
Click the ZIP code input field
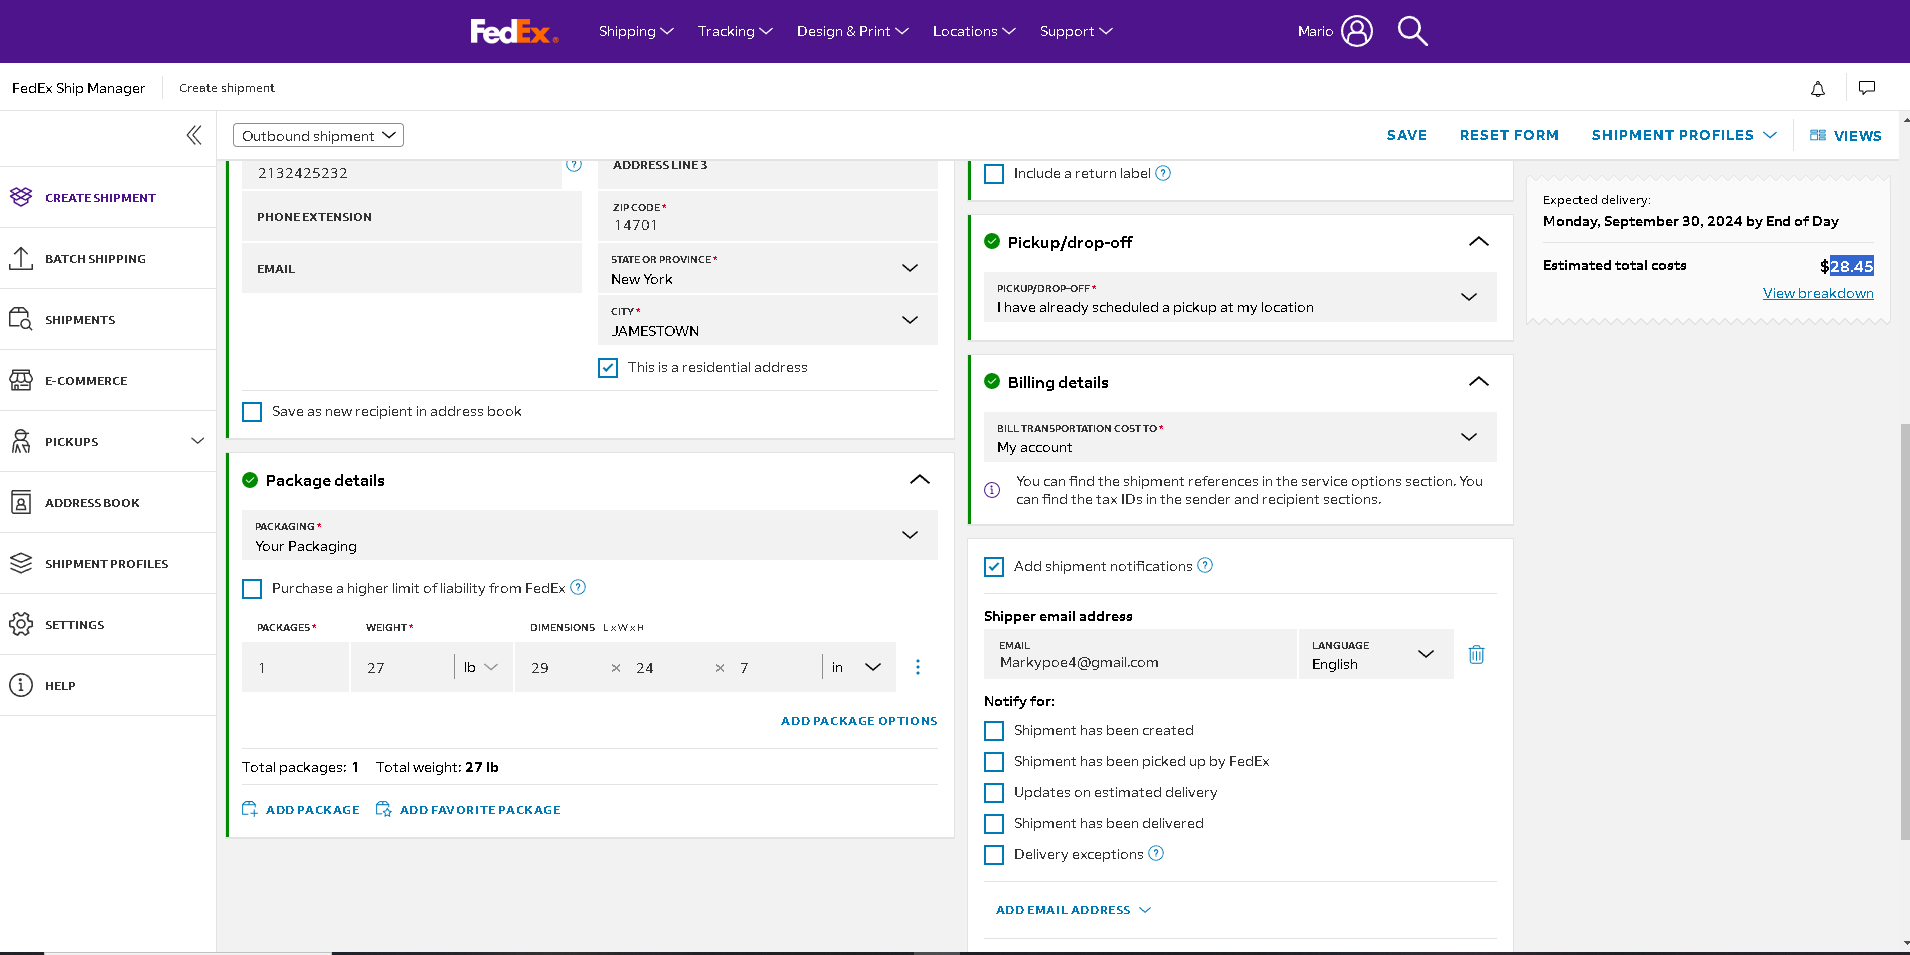(768, 216)
